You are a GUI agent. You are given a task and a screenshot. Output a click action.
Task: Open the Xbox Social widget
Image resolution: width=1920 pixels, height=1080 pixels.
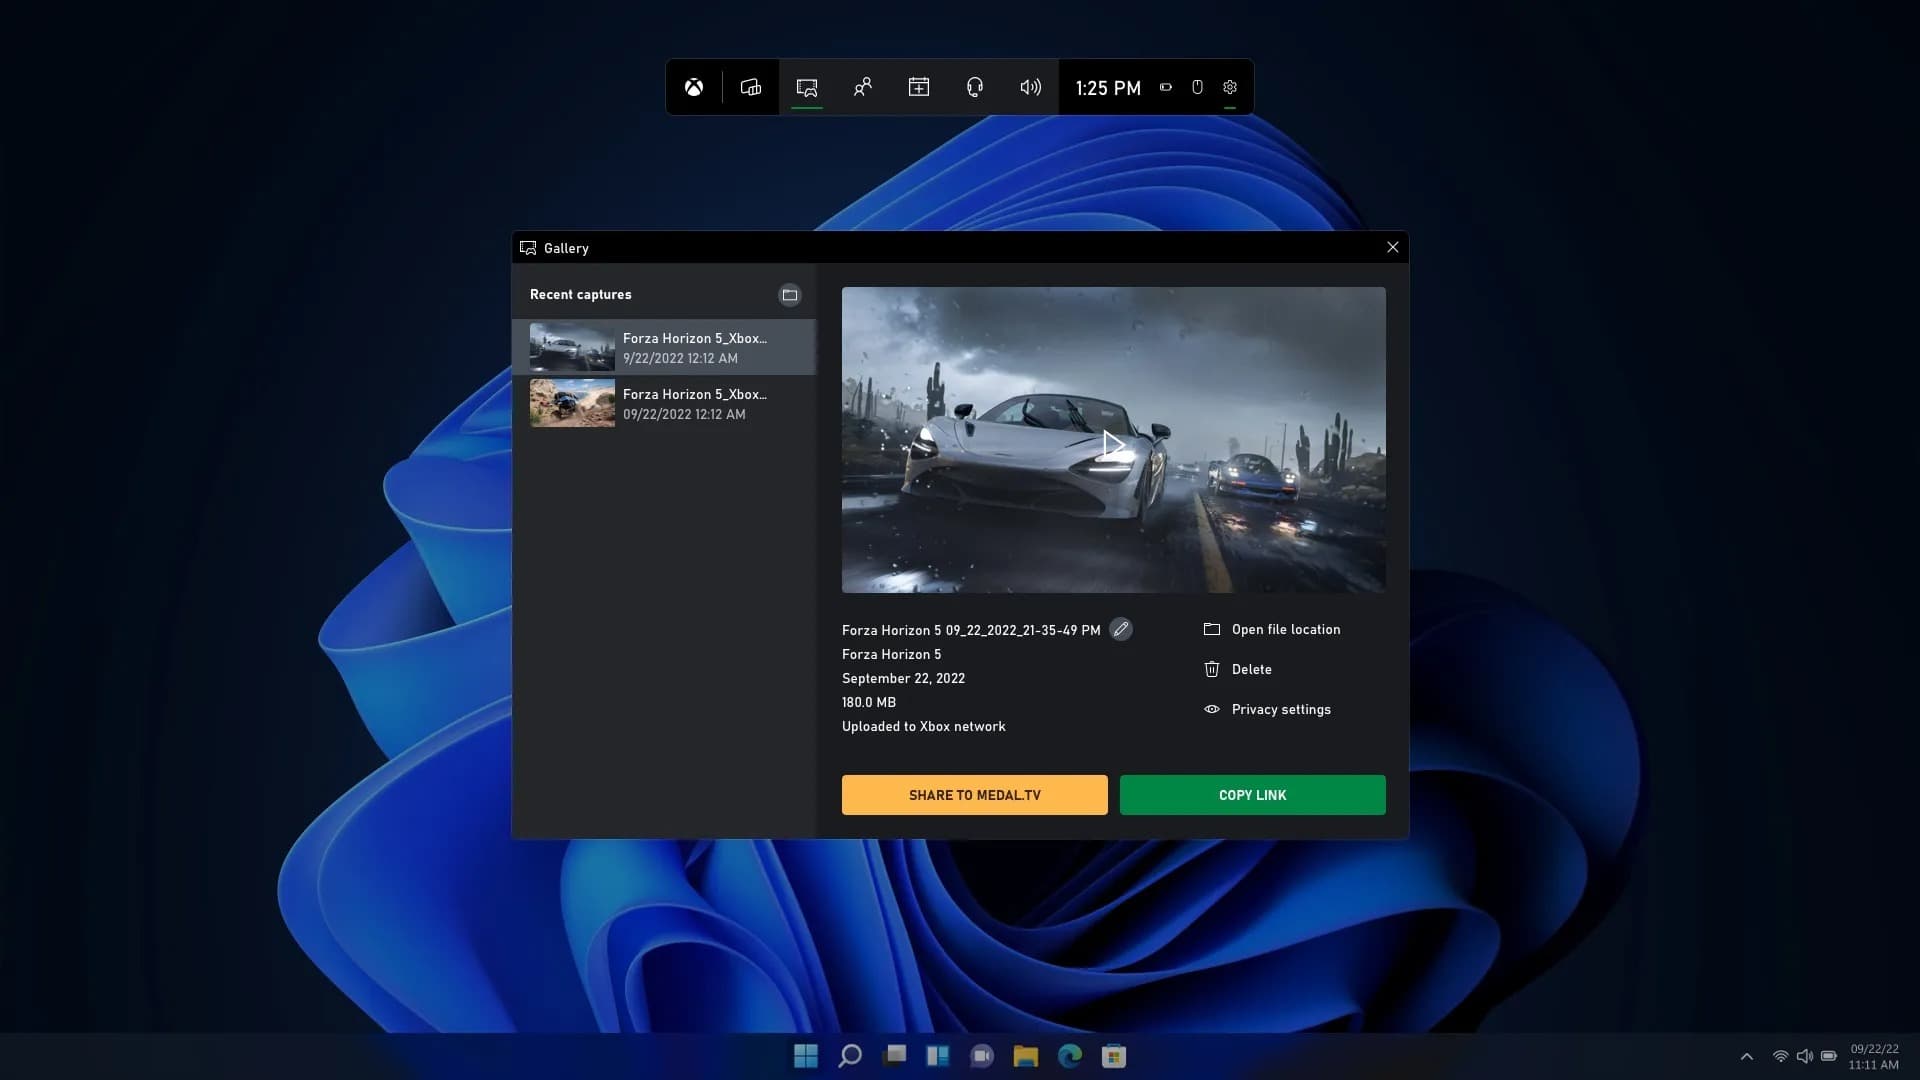tap(862, 87)
